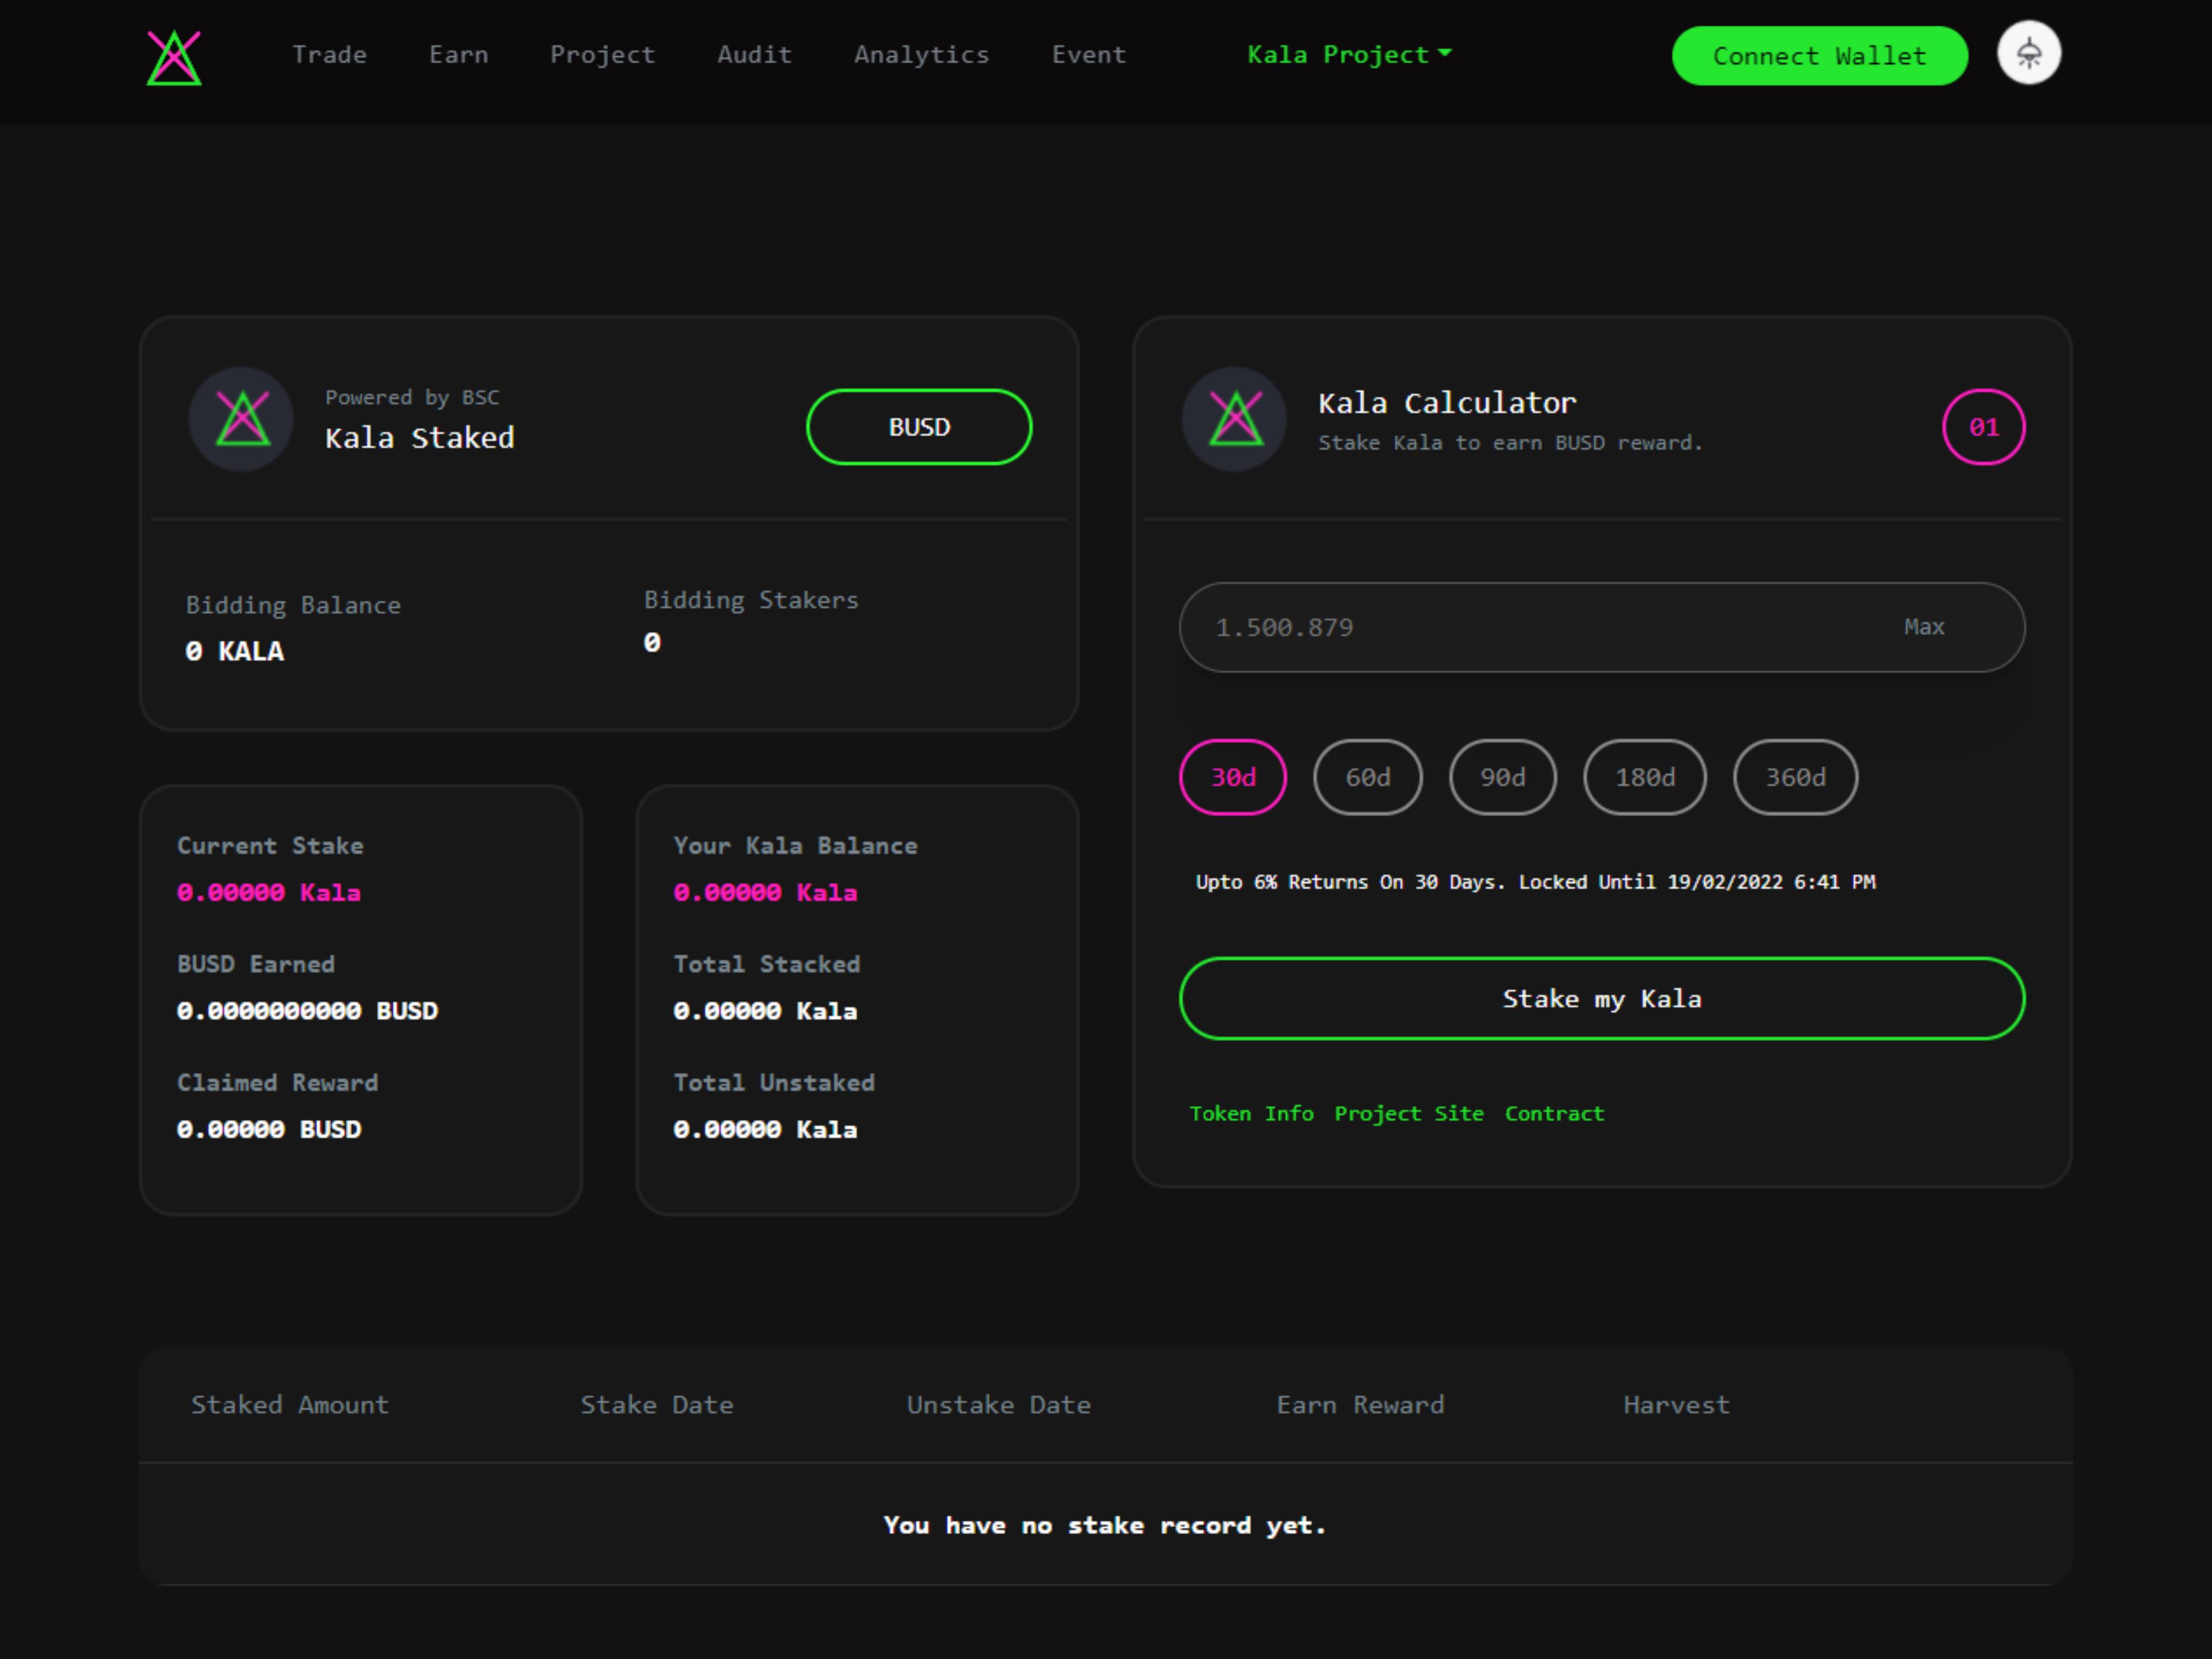Viewport: 2212px width, 1659px height.
Task: Click Stake my Kala button
Action: [x=1601, y=998]
